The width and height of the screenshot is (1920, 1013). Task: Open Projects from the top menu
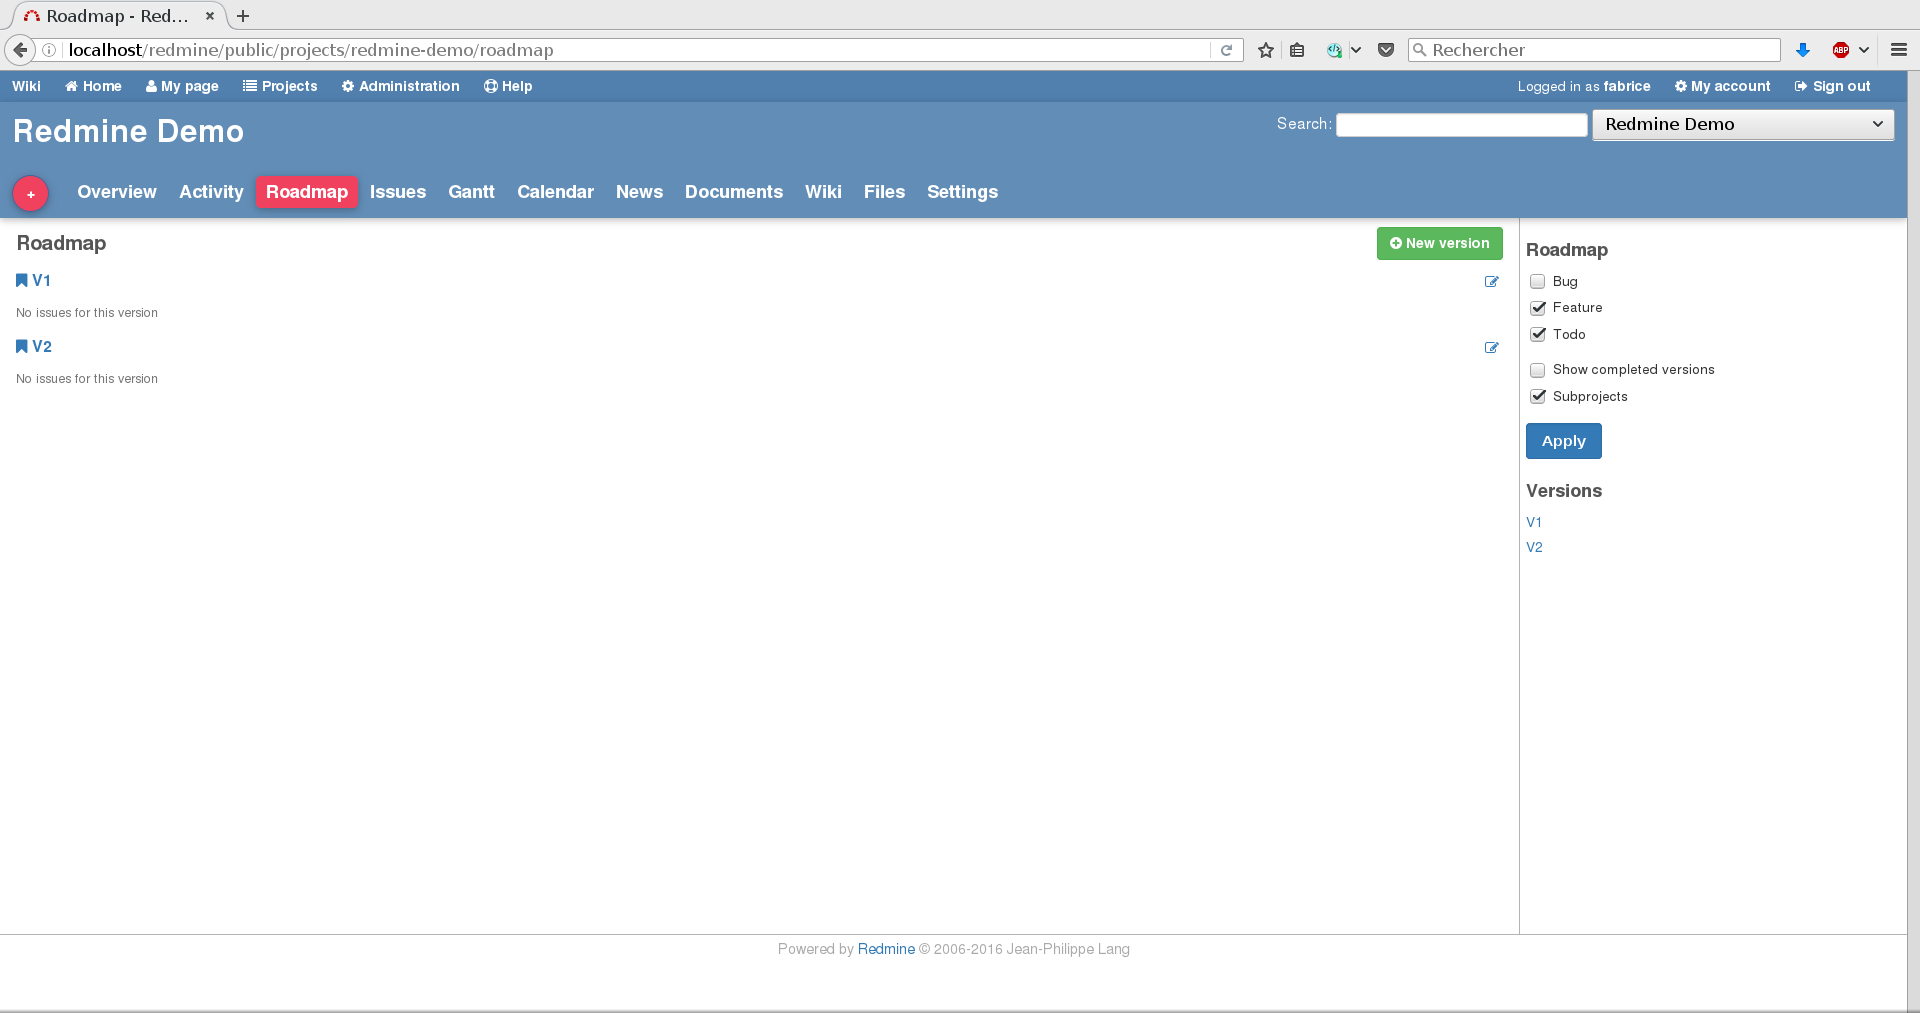pyautogui.click(x=280, y=86)
